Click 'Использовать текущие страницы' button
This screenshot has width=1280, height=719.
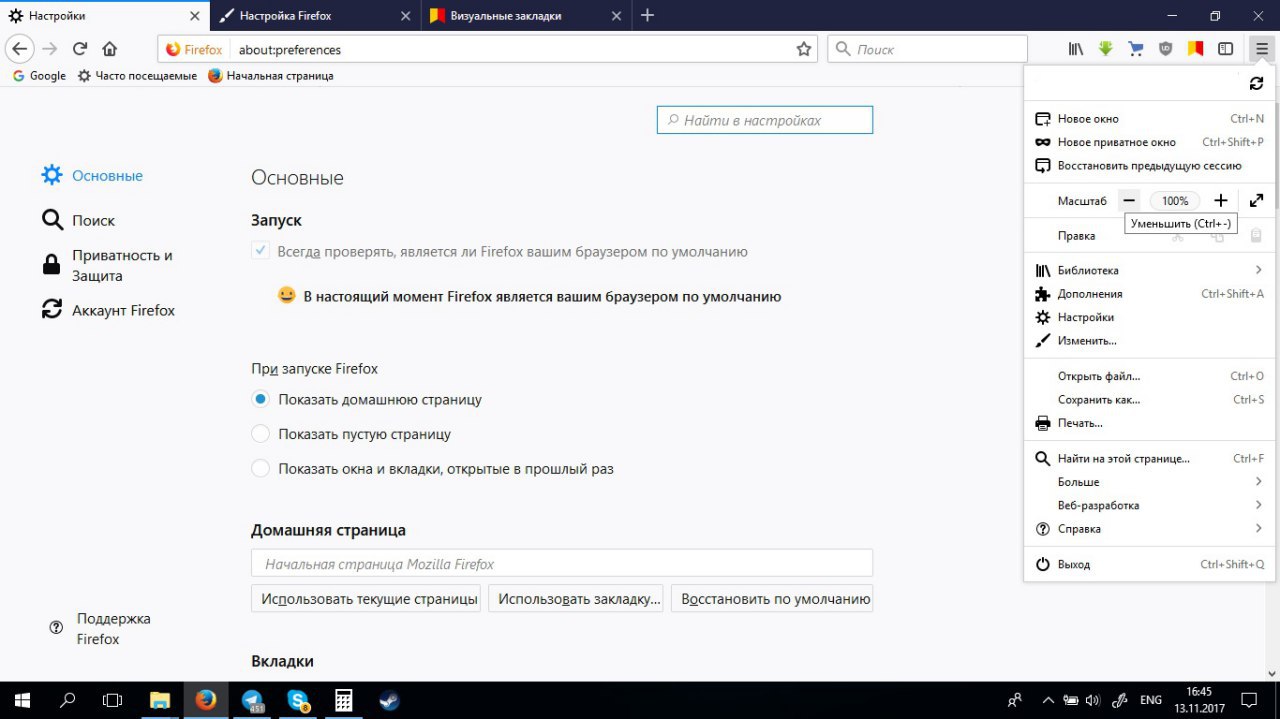click(366, 599)
